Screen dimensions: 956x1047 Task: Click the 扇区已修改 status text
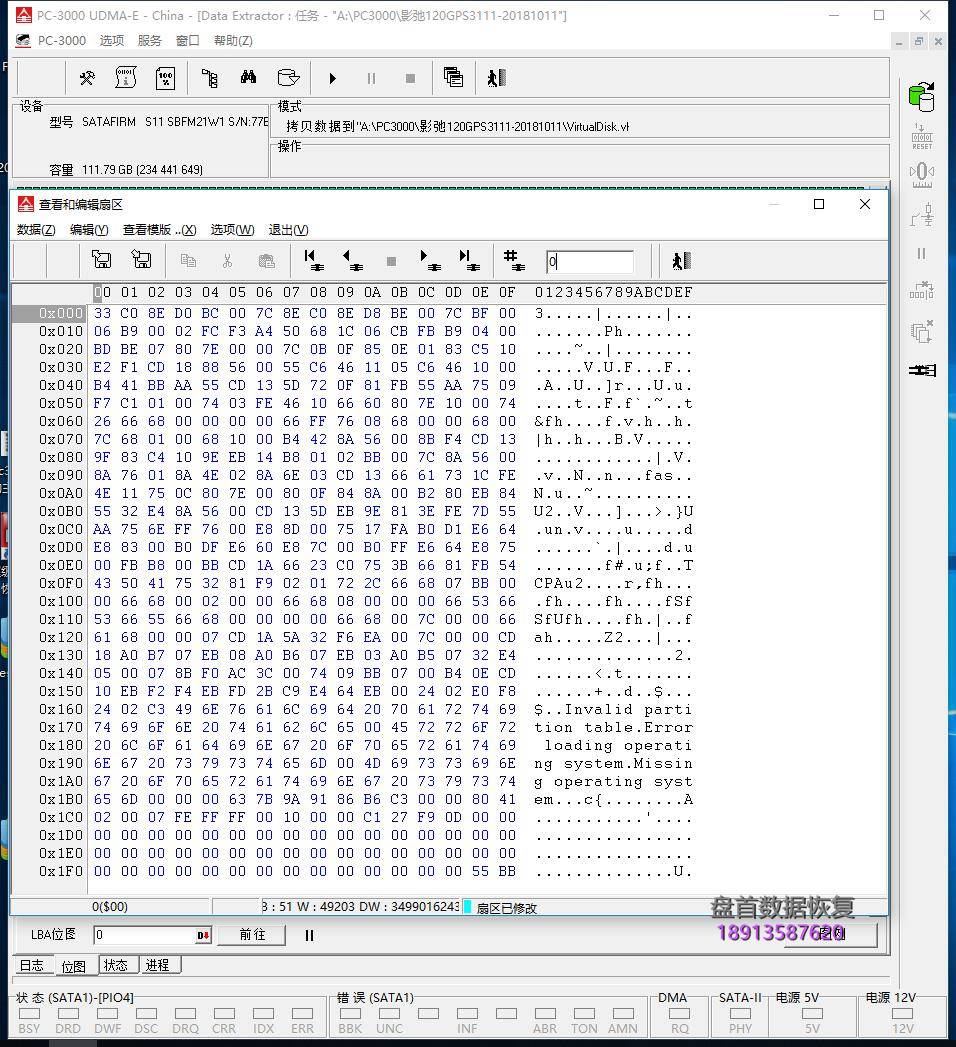point(507,908)
